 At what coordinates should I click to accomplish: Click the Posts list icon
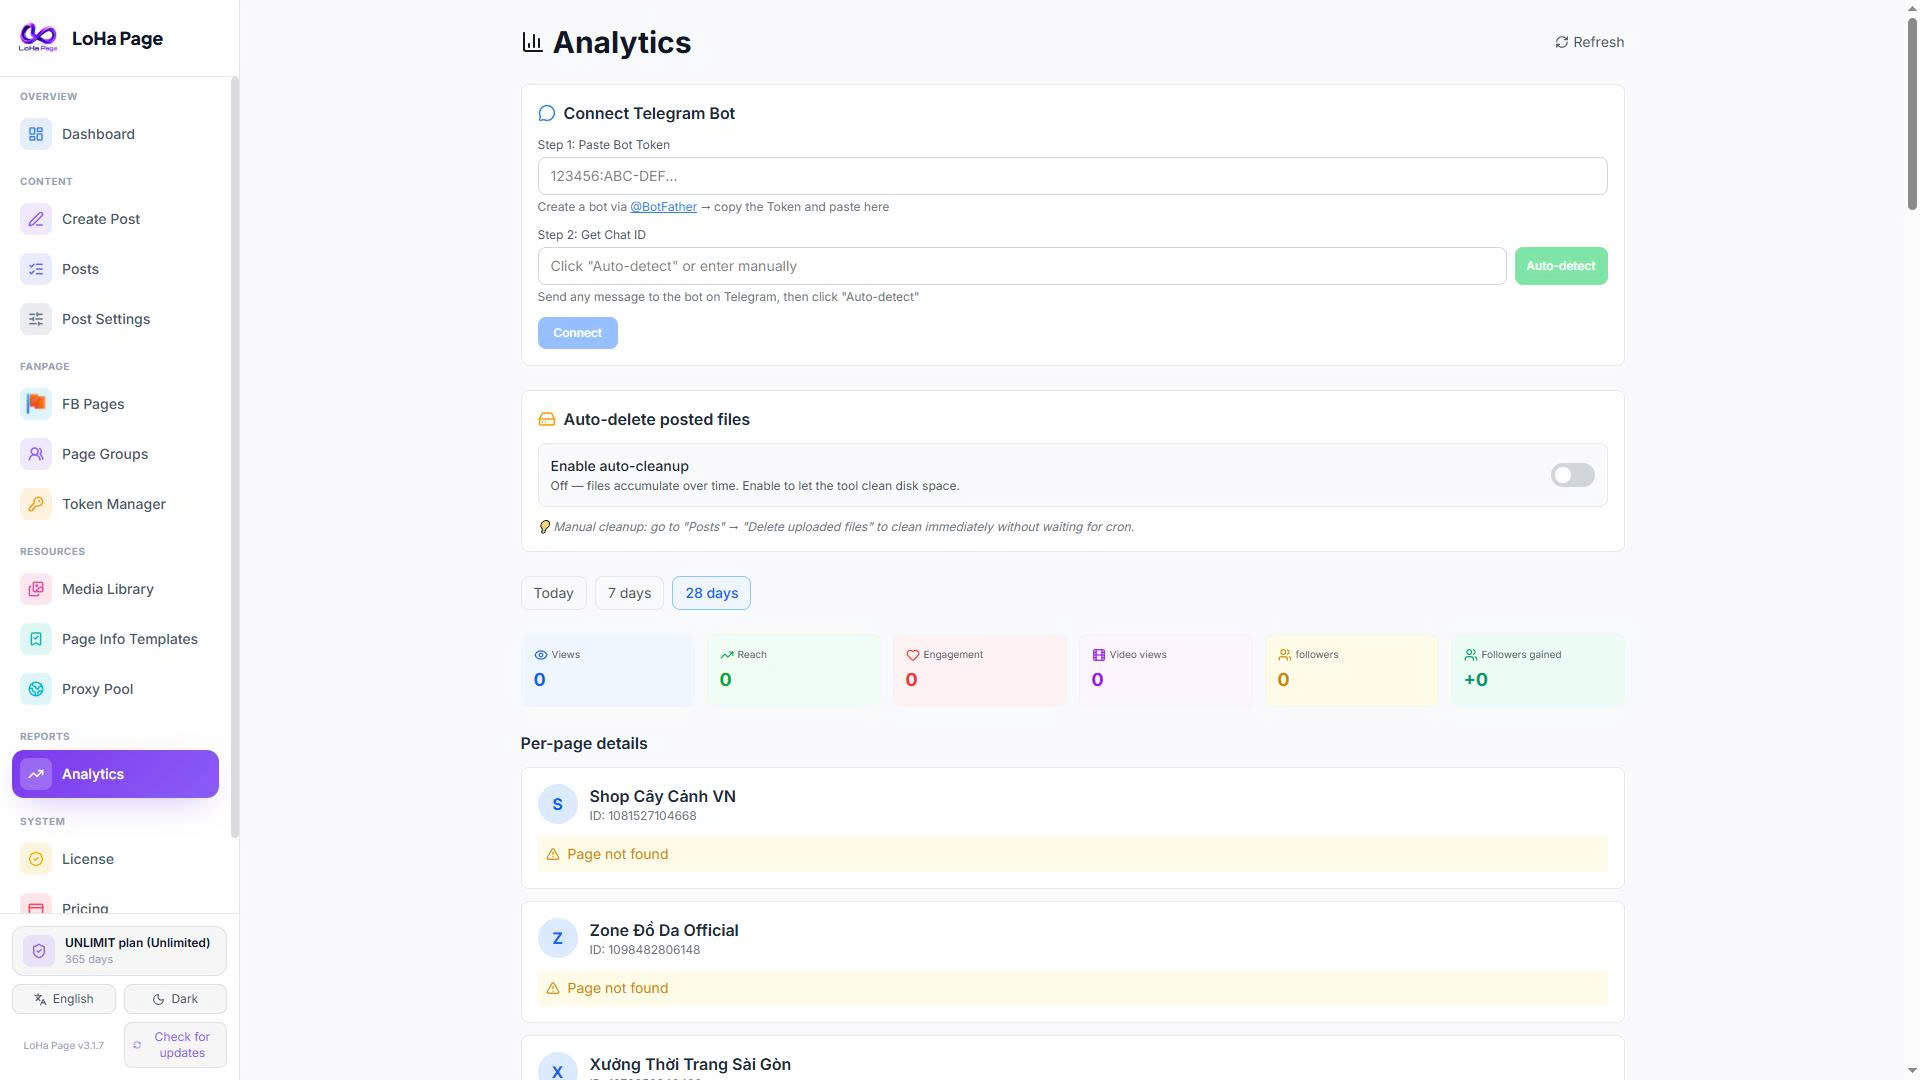(36, 269)
